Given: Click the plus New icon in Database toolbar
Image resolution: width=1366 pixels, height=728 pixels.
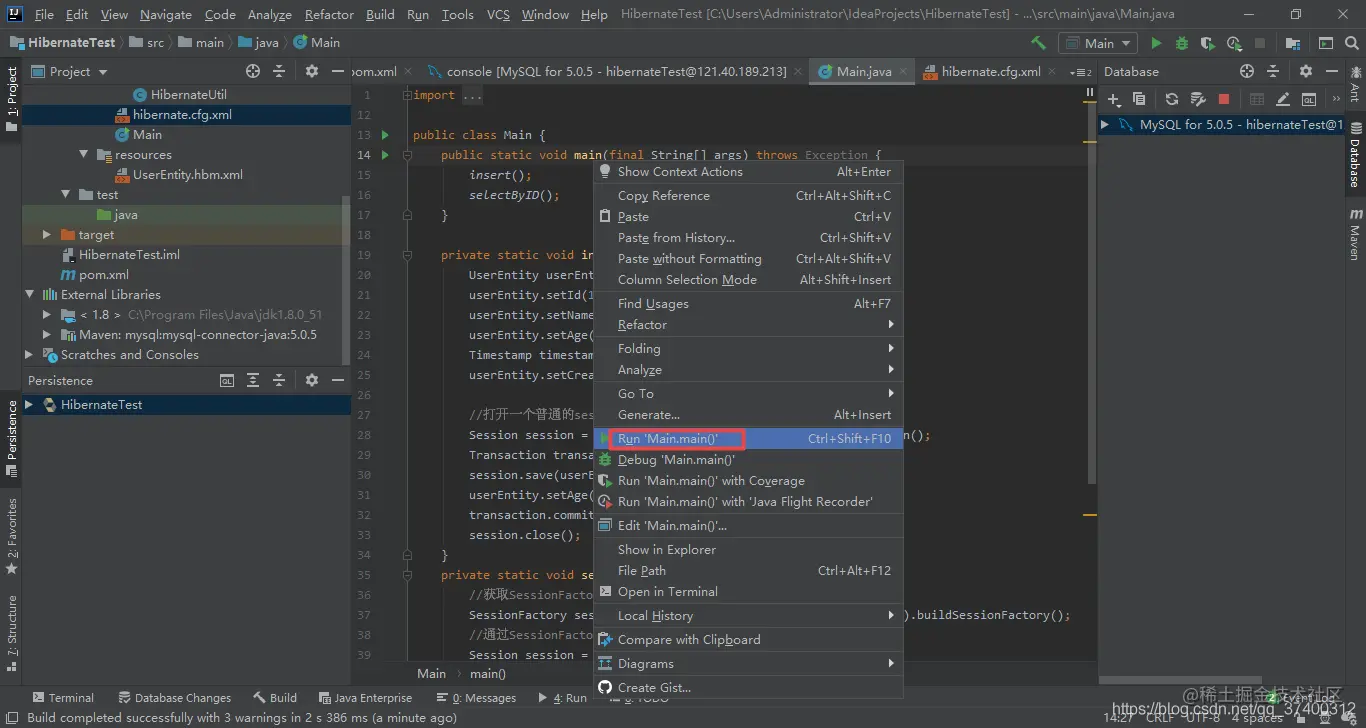Looking at the screenshot, I should coord(1114,99).
